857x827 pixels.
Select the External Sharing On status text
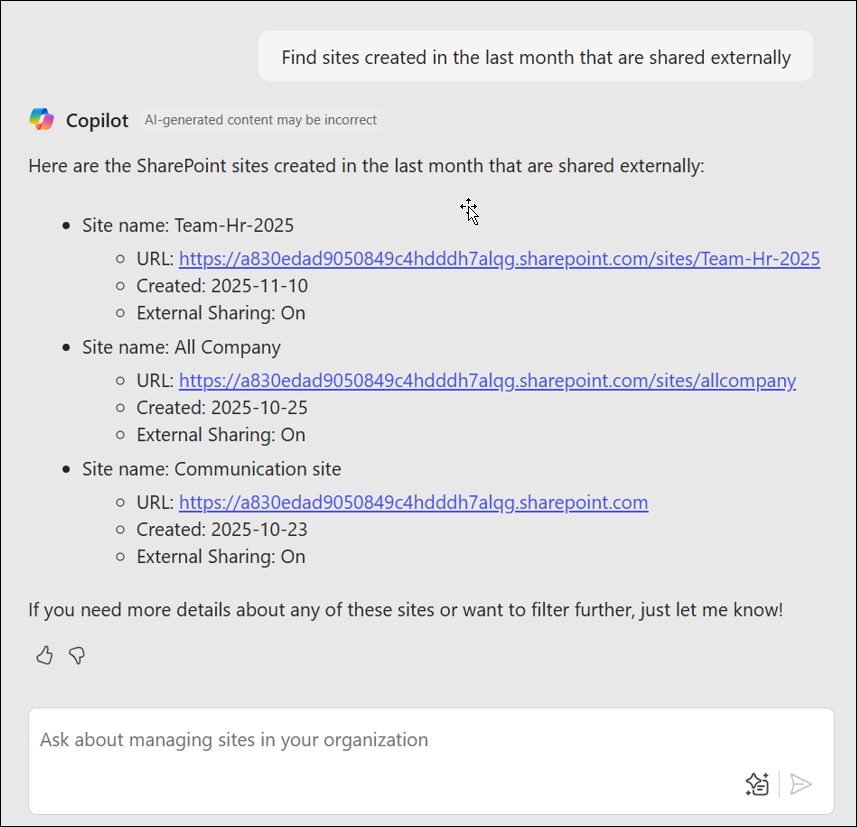(x=220, y=312)
